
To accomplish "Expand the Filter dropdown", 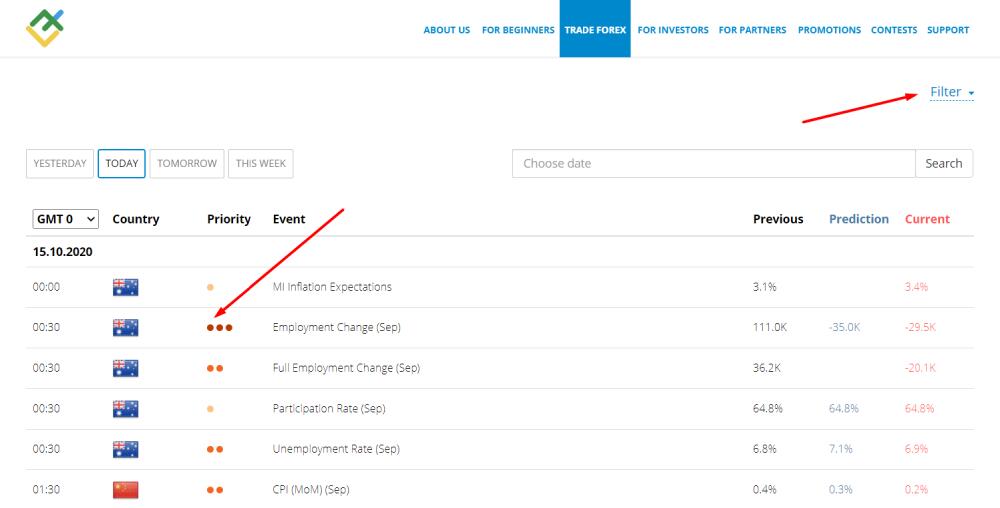I will tap(950, 92).
